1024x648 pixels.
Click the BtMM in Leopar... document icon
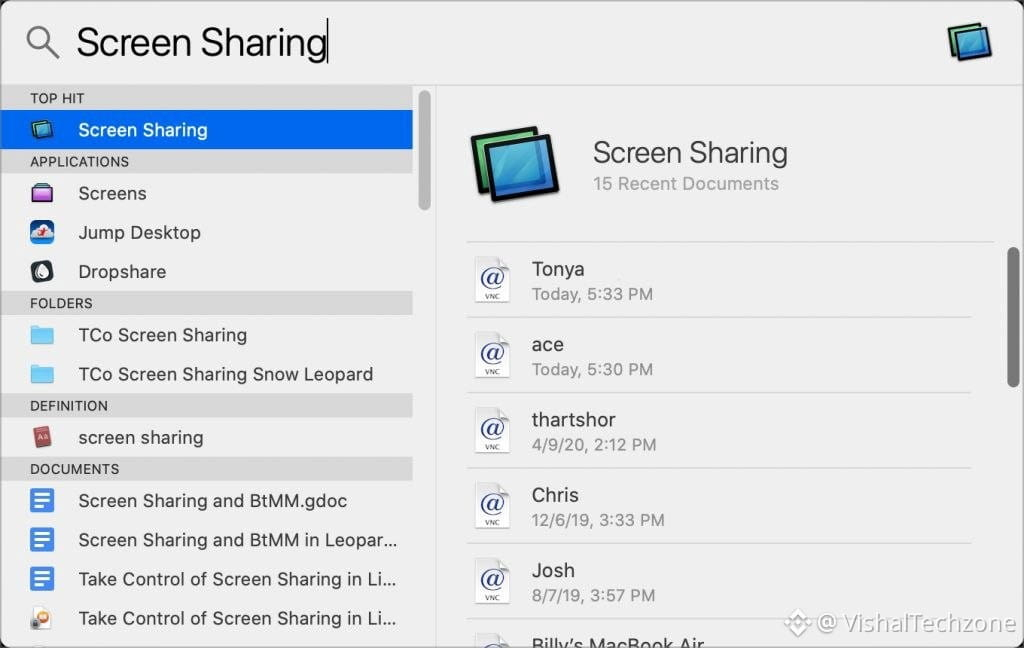tap(42, 540)
